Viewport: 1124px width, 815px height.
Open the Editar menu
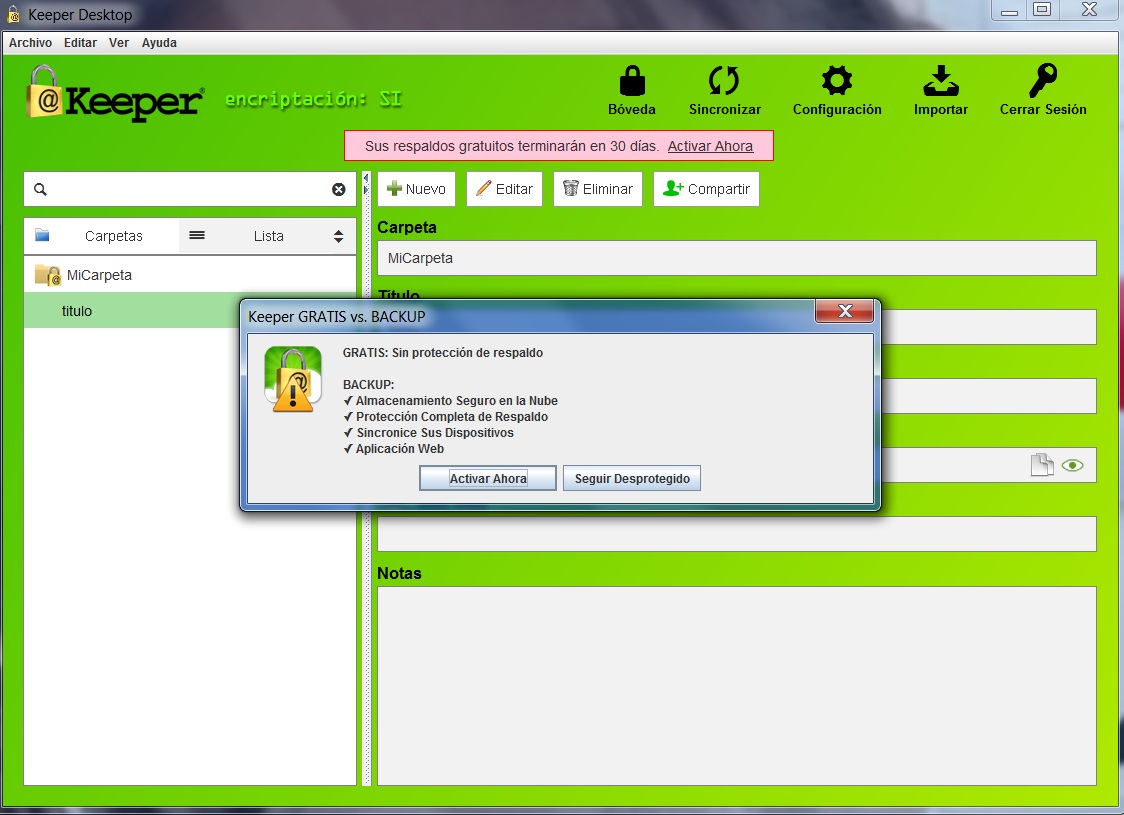click(80, 42)
